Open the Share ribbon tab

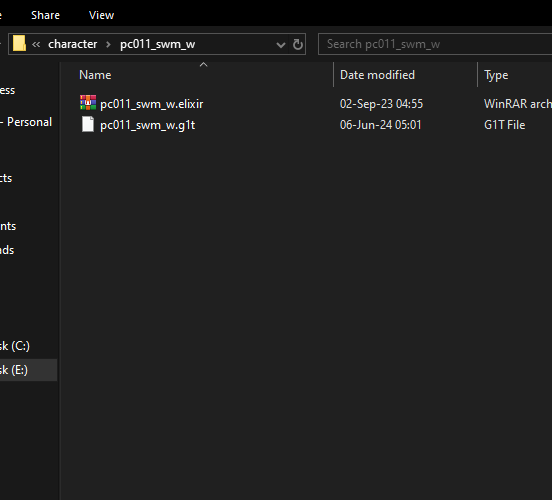tap(45, 15)
